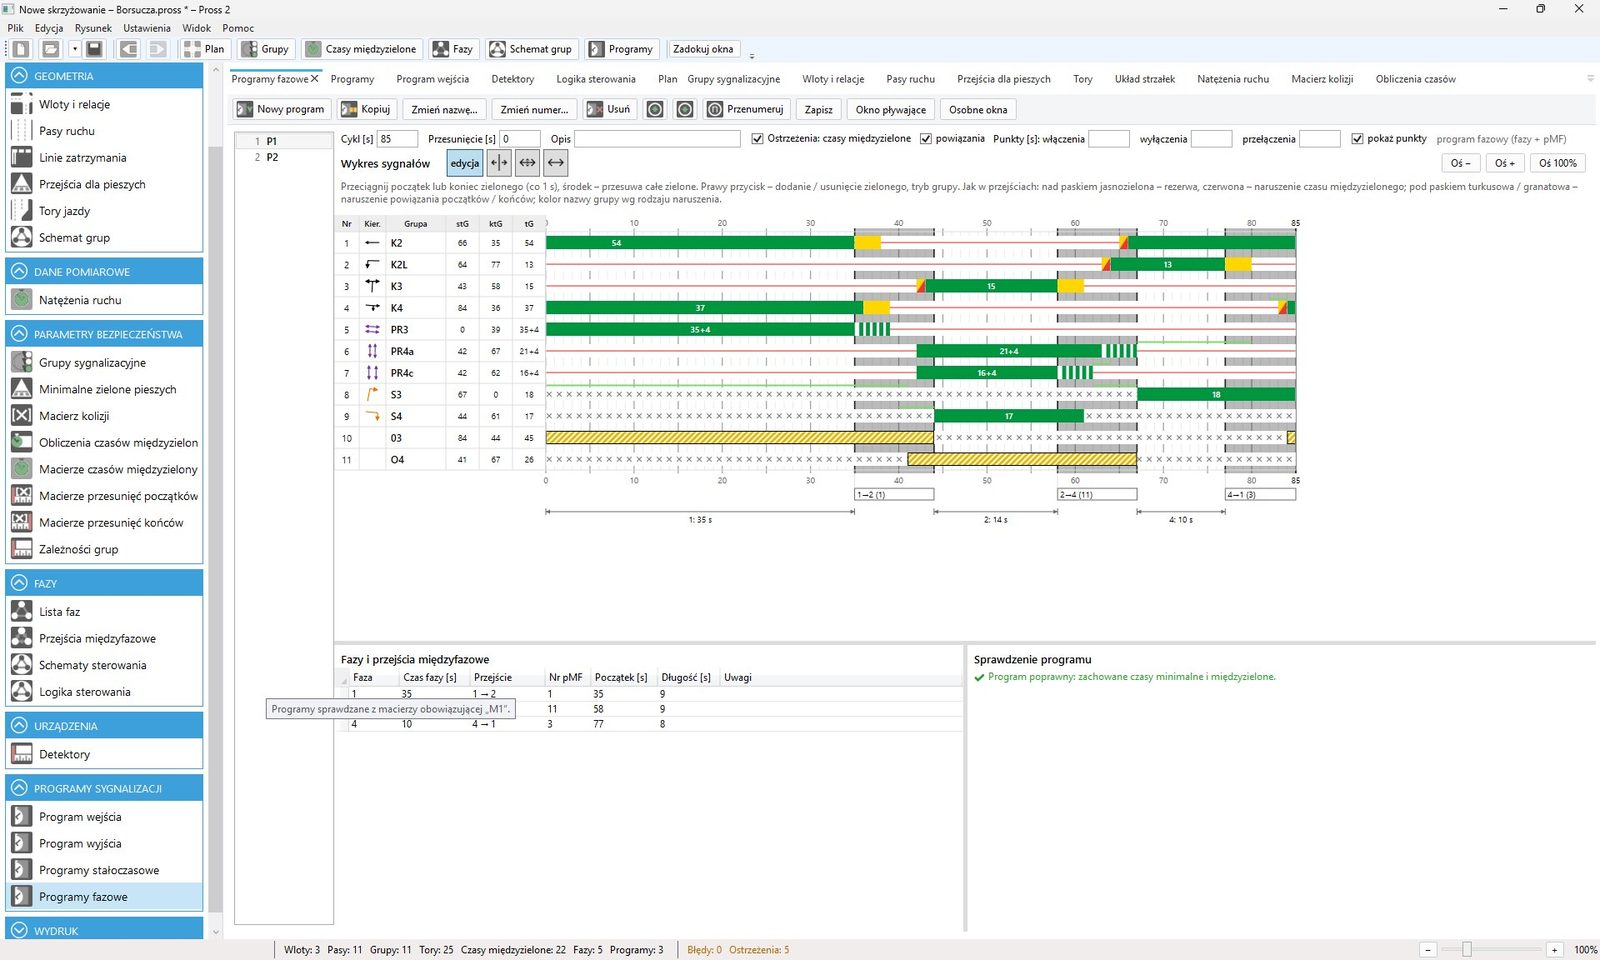Open Program wyjścia sidebar item
Screen dimensions: 1600x960
pos(105,844)
